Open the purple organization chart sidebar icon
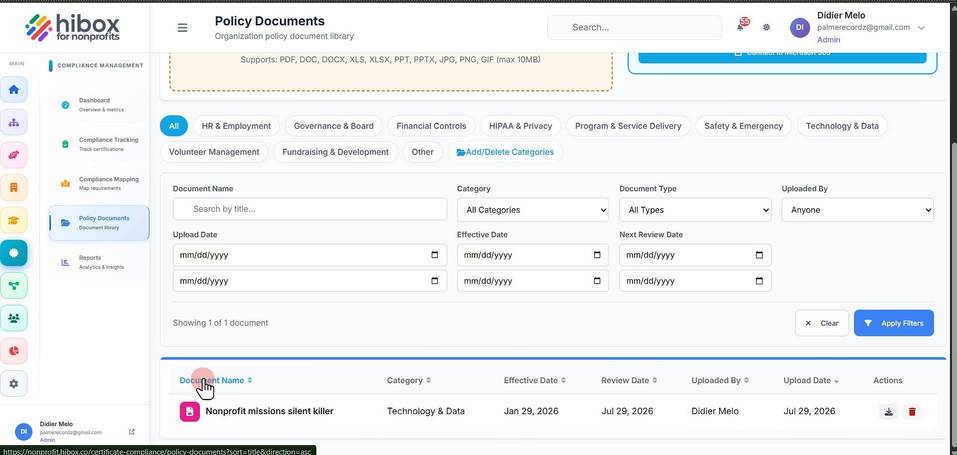 (13, 122)
